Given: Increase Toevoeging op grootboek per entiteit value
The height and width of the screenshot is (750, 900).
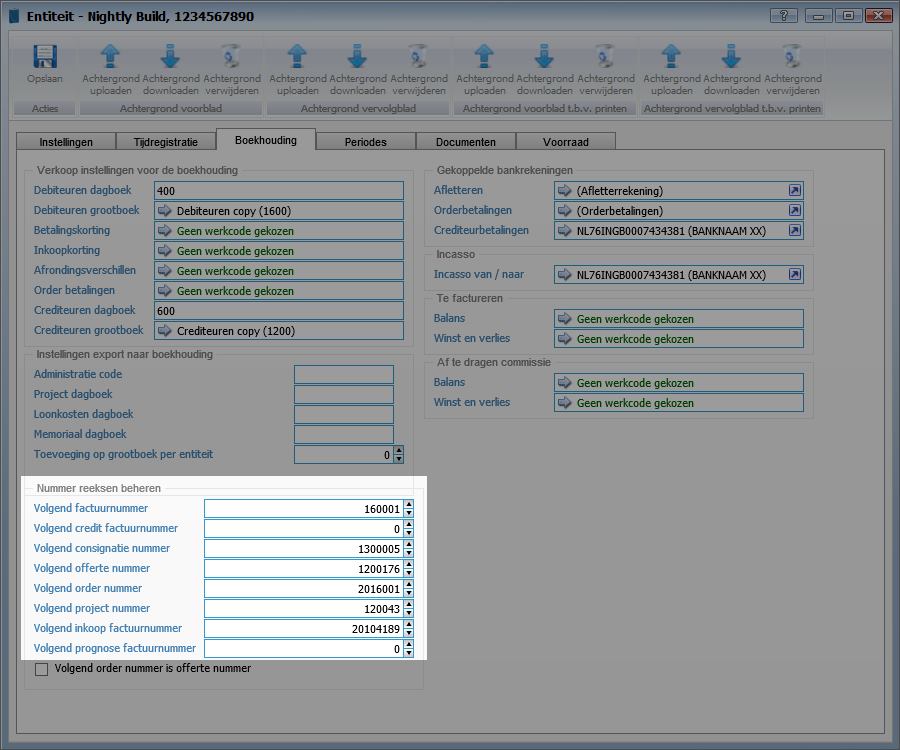Looking at the screenshot, I should coord(399,451).
